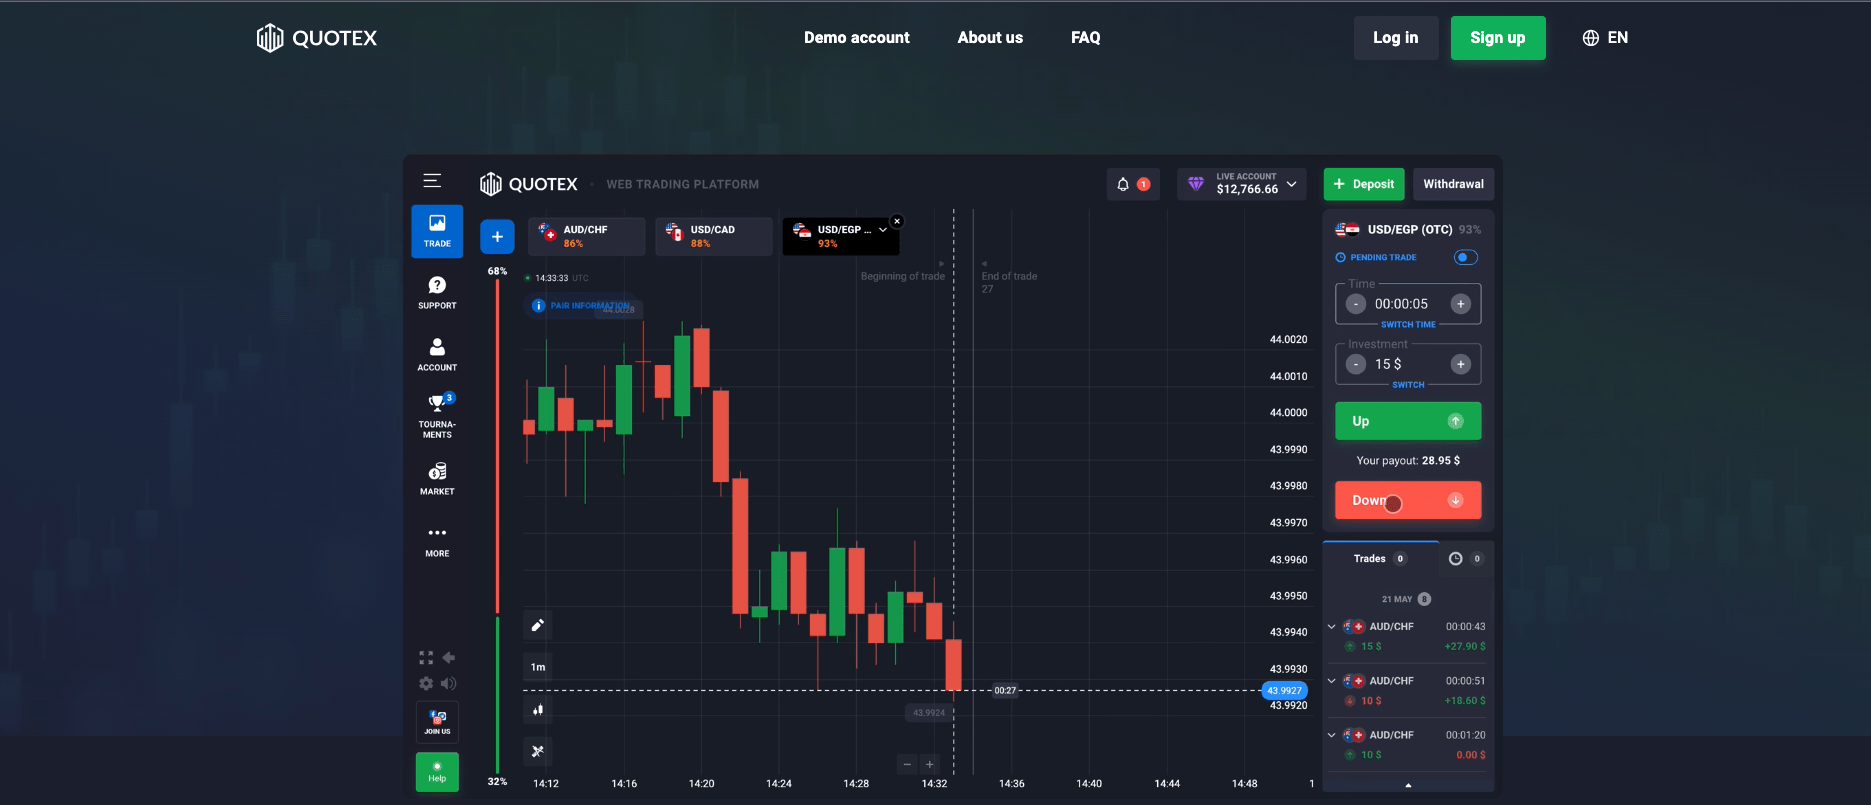Open the hamburger menu icon

pos(432,181)
